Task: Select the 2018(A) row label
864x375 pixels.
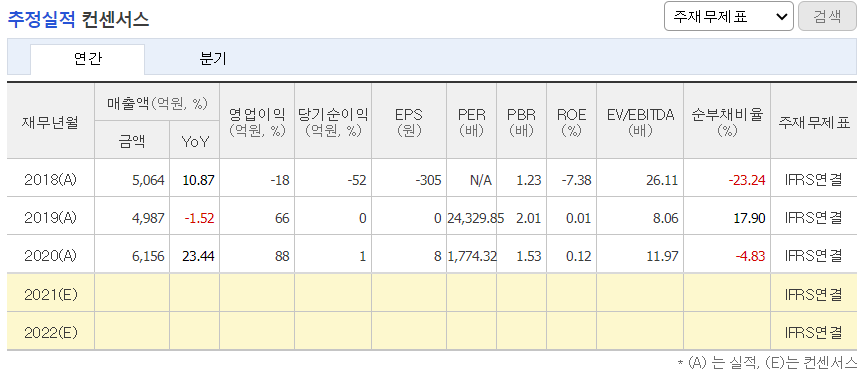Action: (51, 180)
